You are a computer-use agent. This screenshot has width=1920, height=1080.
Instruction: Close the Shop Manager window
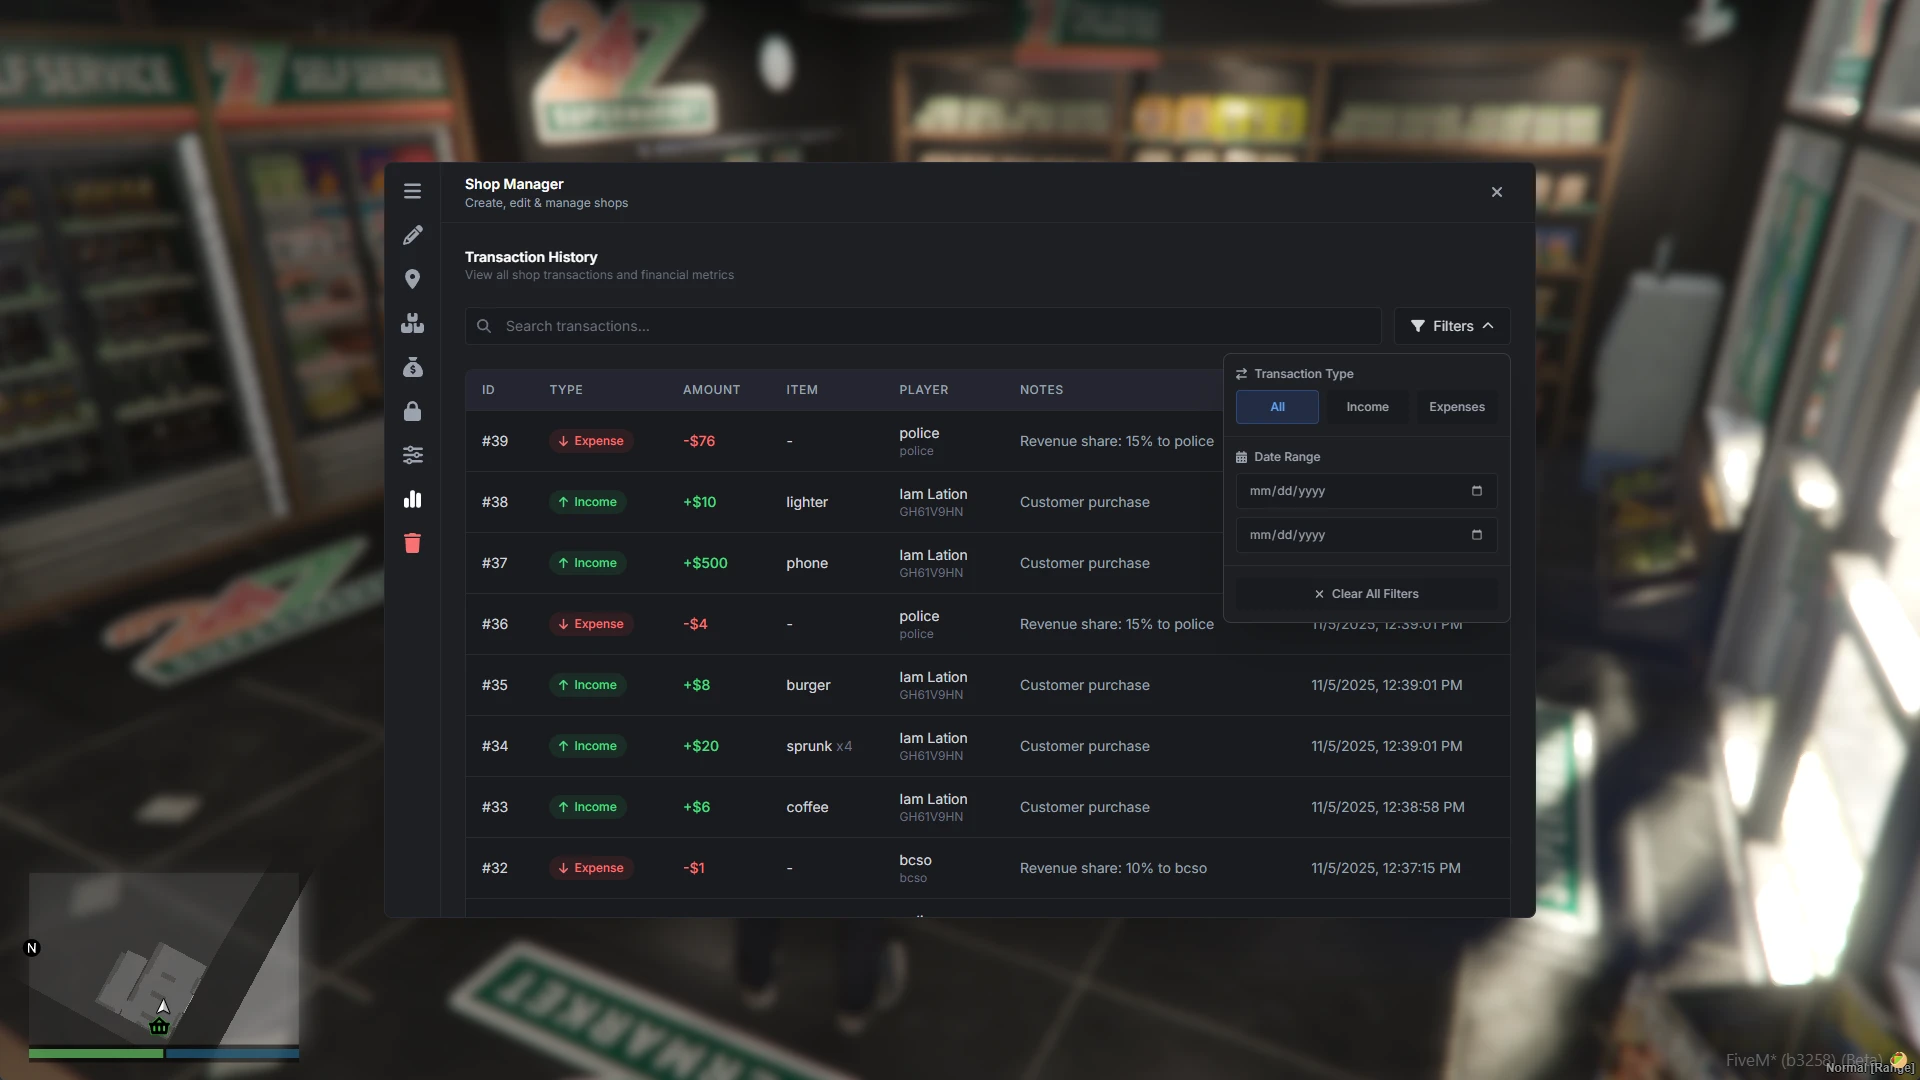click(x=1496, y=192)
